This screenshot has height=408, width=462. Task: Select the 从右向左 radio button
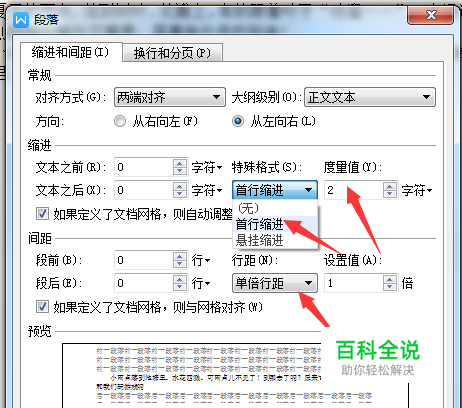120,121
